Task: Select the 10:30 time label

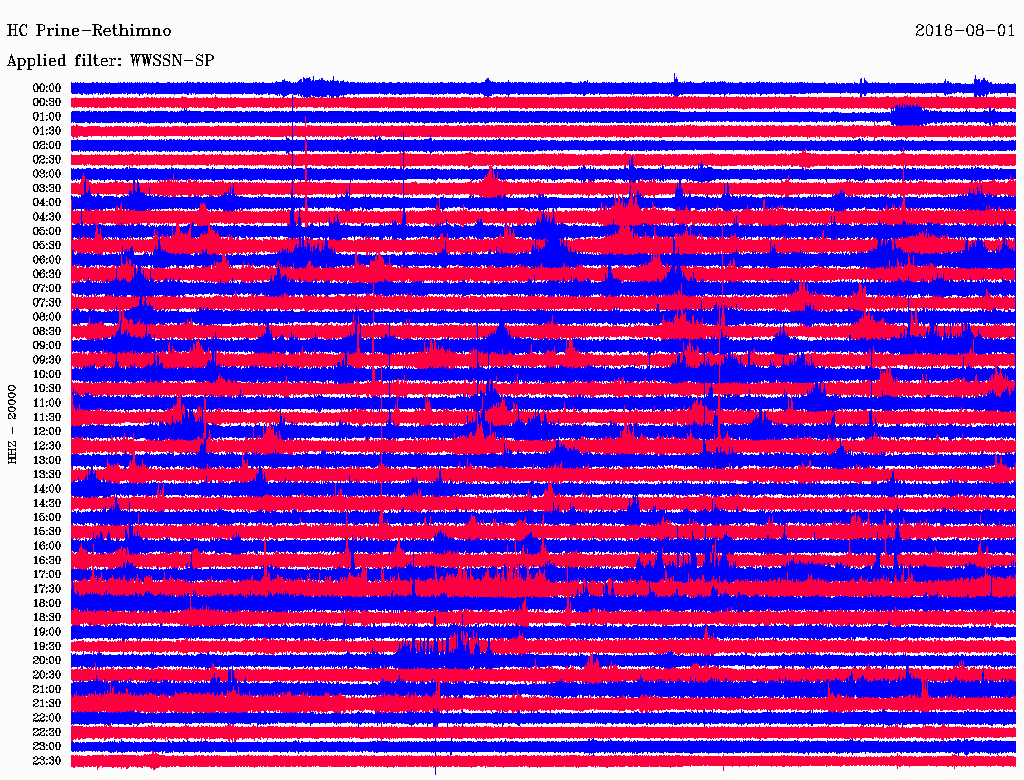Action: [46, 389]
